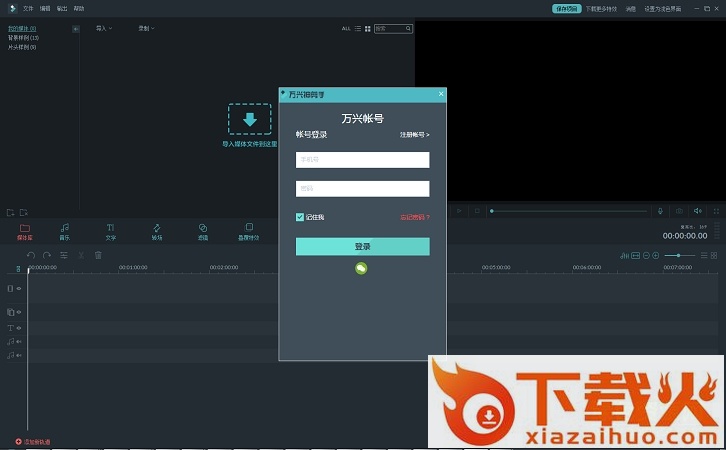
Task: Open the 文件 file menu
Action: pyautogui.click(x=28, y=8)
